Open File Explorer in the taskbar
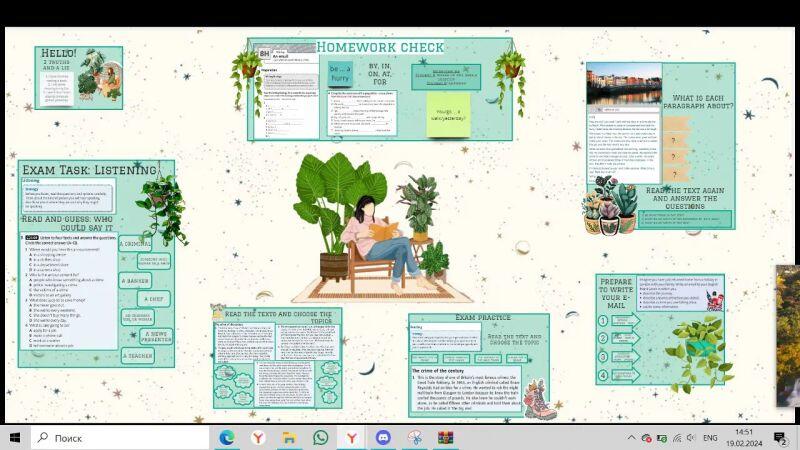 [289, 438]
